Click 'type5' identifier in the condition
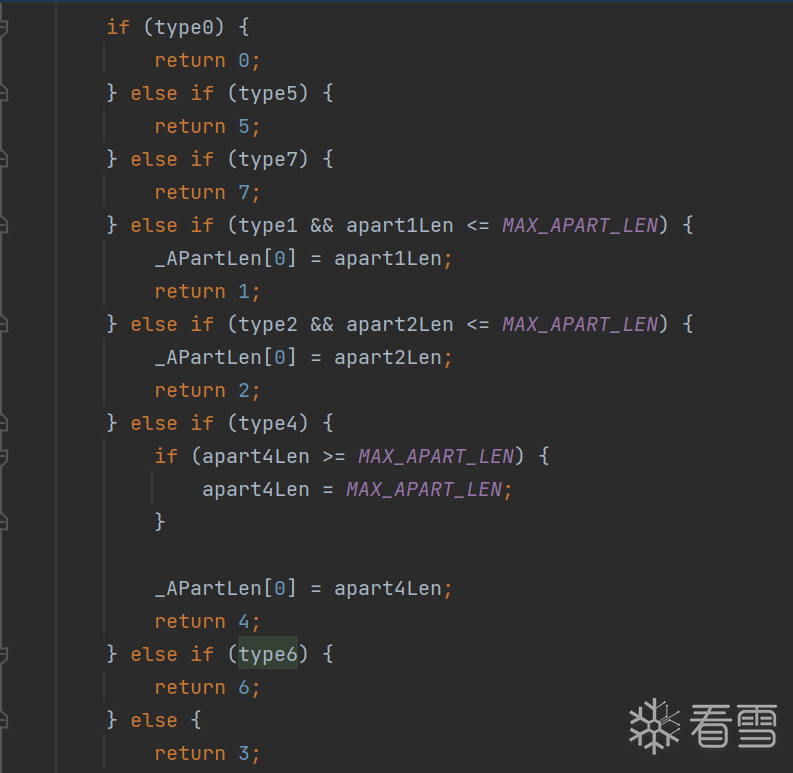Viewport: 793px width, 773px height. pyautogui.click(x=268, y=93)
